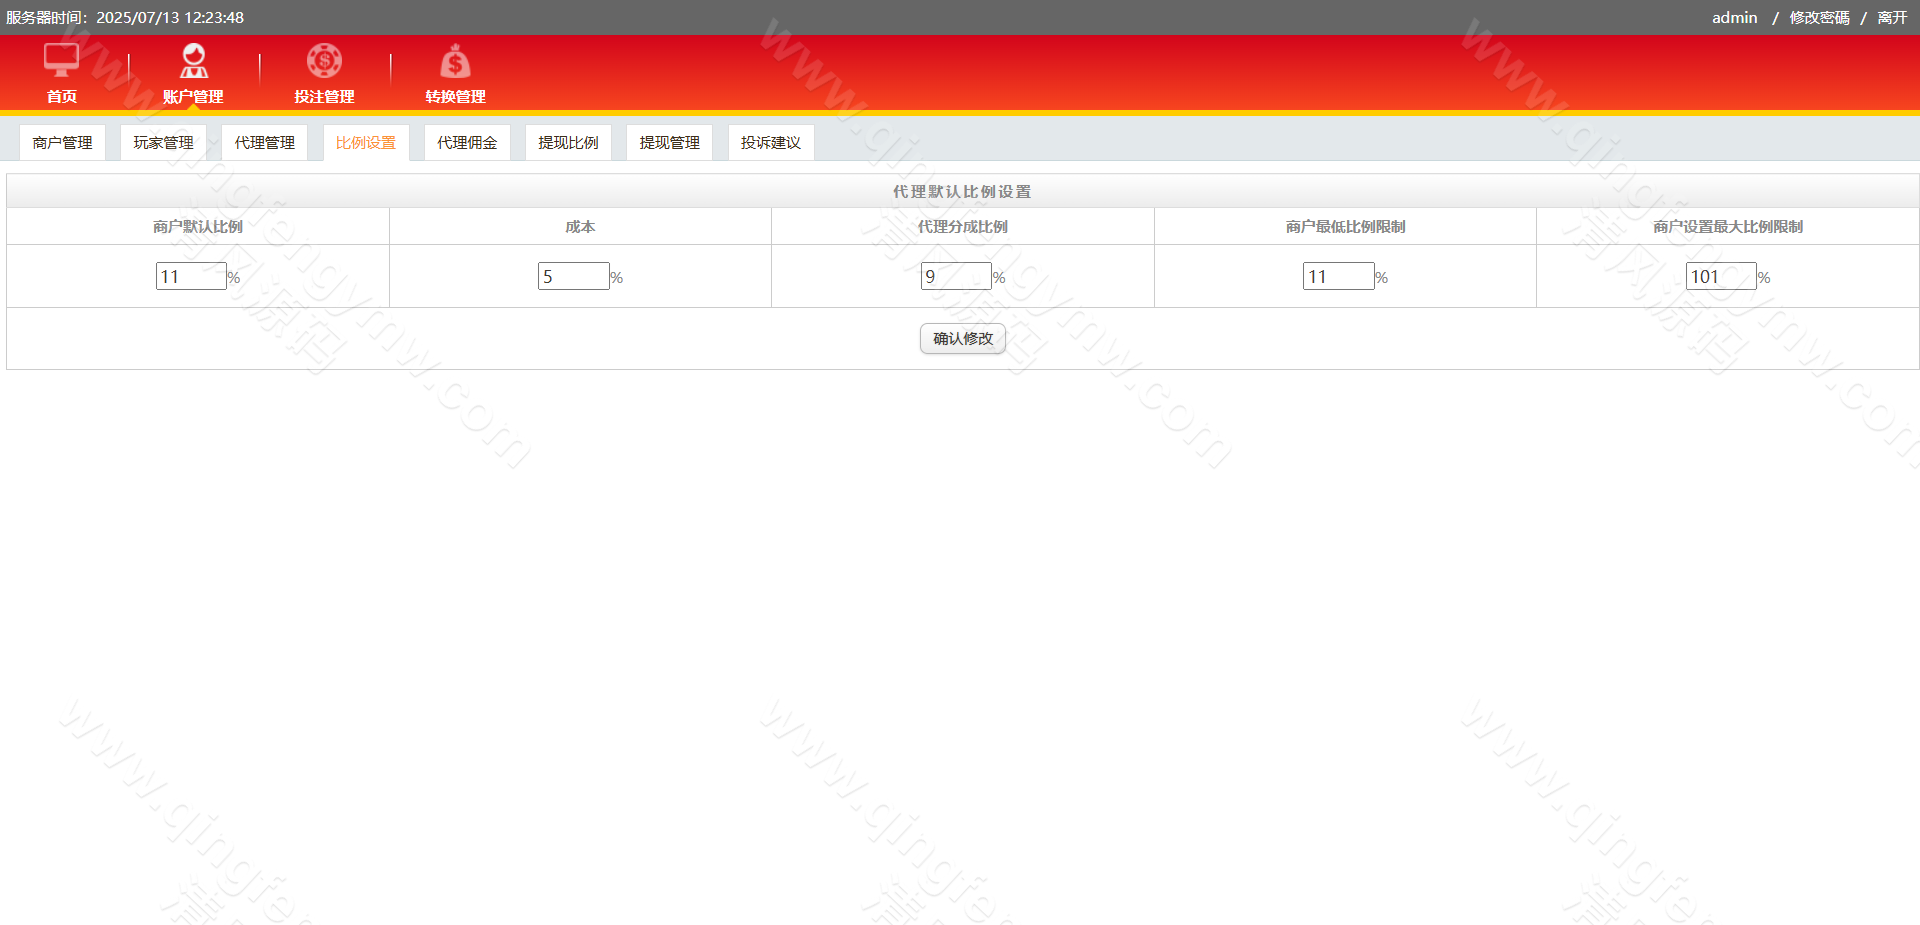Click the home monitor icon
Image resolution: width=1920 pixels, height=925 pixels.
pyautogui.click(x=61, y=61)
